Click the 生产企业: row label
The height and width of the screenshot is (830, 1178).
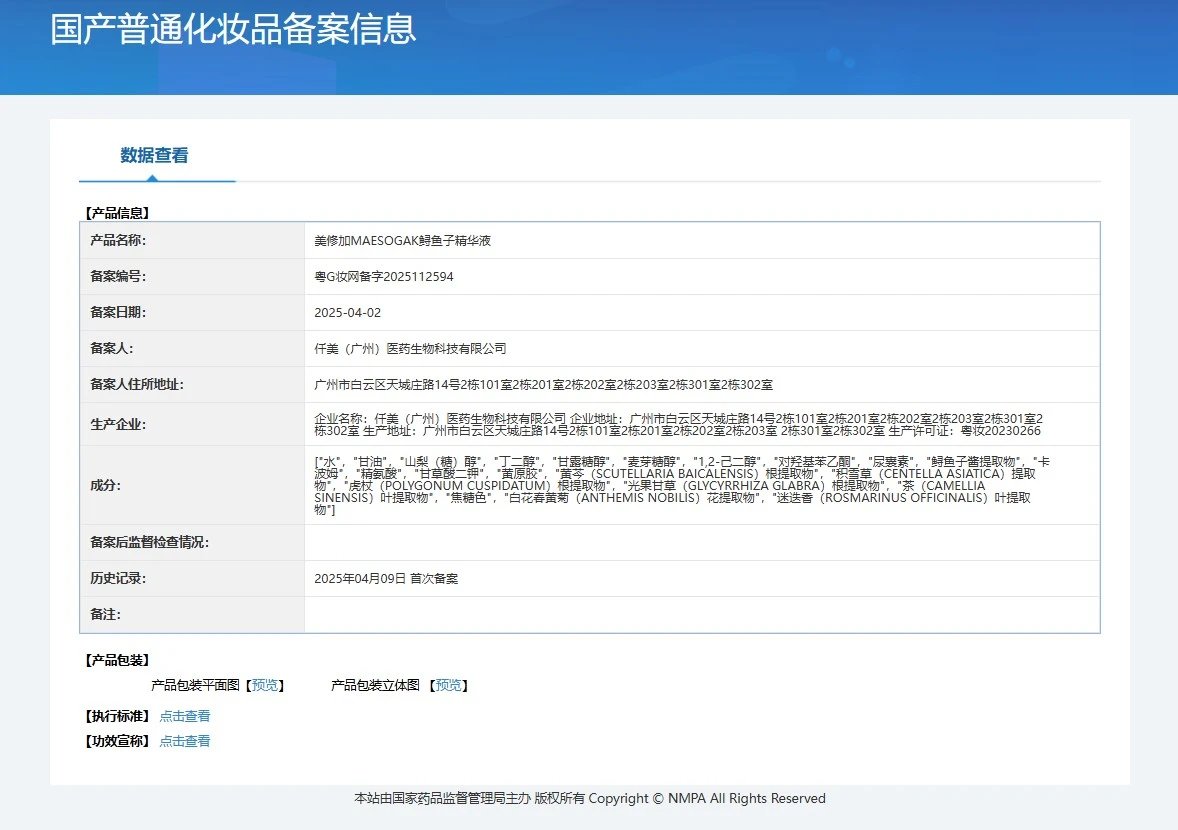(x=118, y=424)
